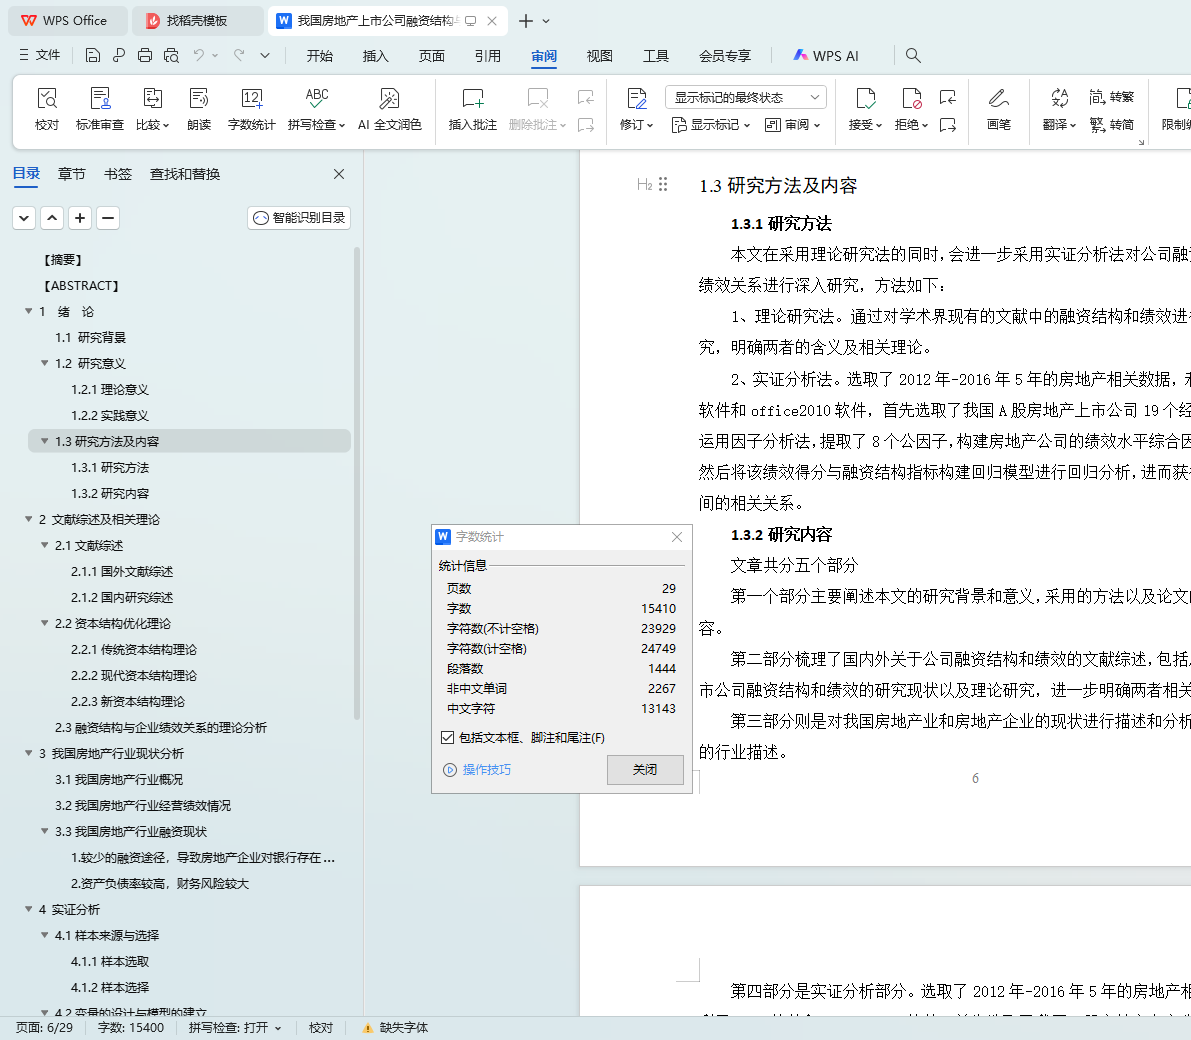Image resolution: width=1191 pixels, height=1040 pixels.
Task: Open the 引用 ribbon tab
Action: [x=488, y=55]
